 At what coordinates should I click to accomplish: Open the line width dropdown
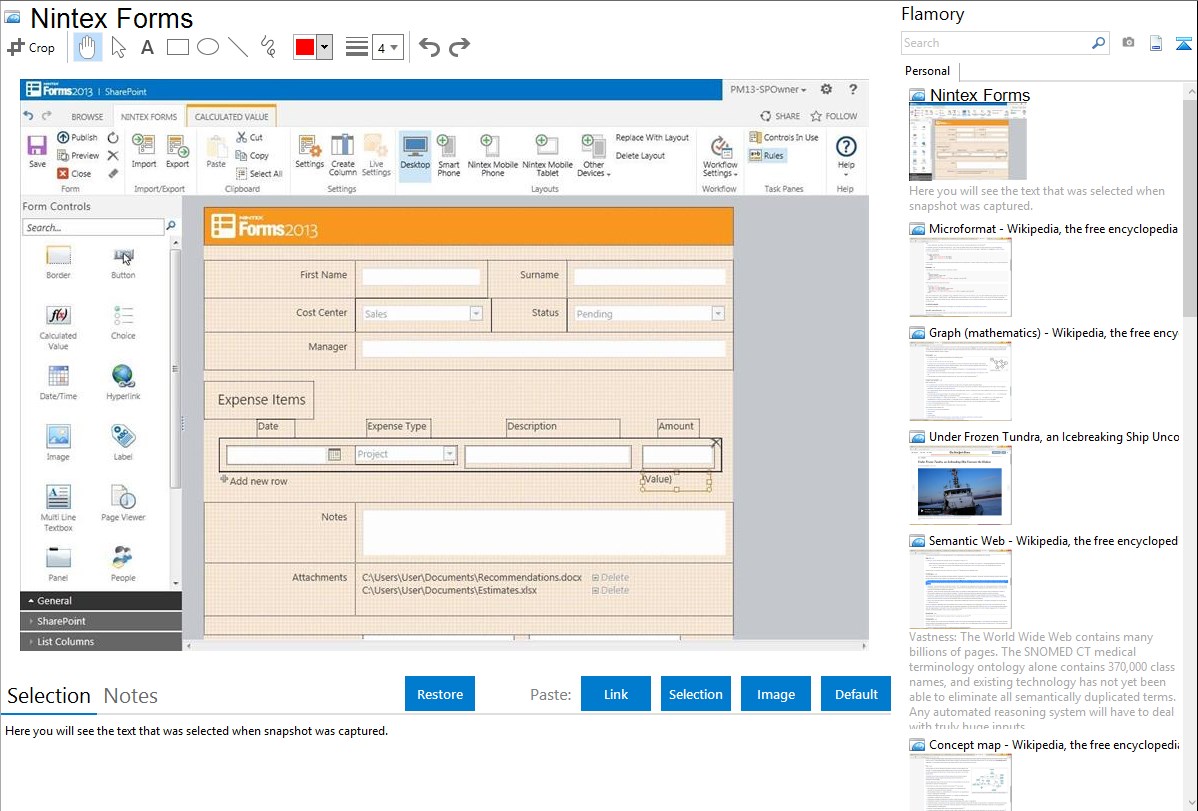[x=387, y=47]
